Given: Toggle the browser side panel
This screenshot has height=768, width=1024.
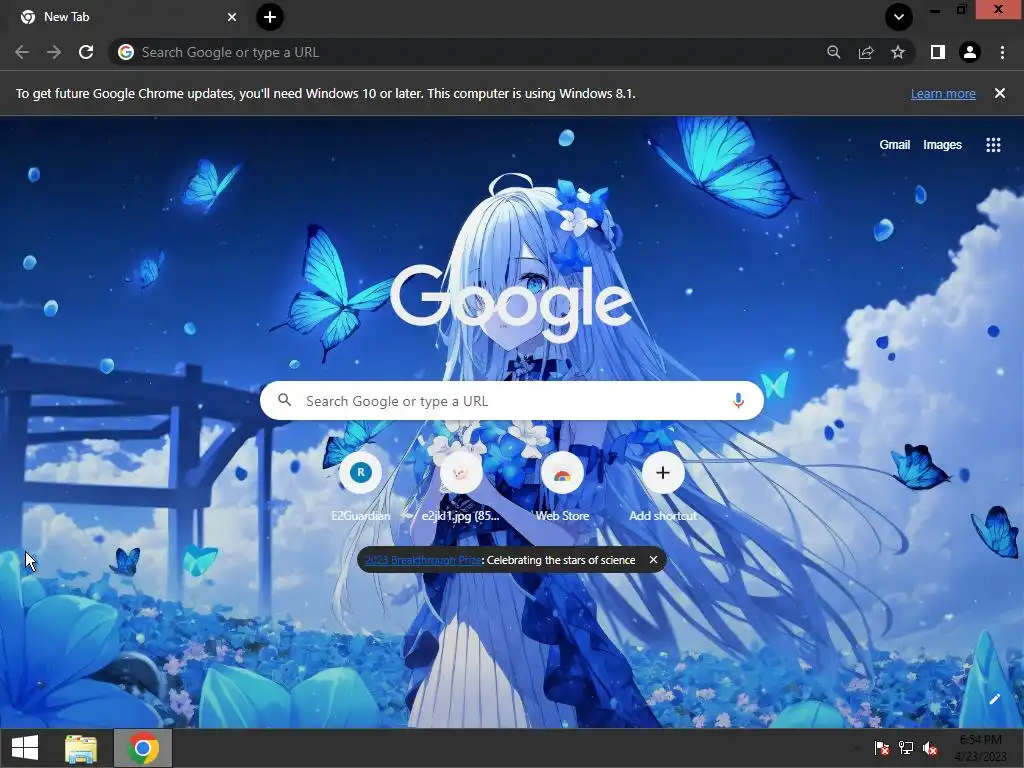Looking at the screenshot, I should pyautogui.click(x=938, y=52).
